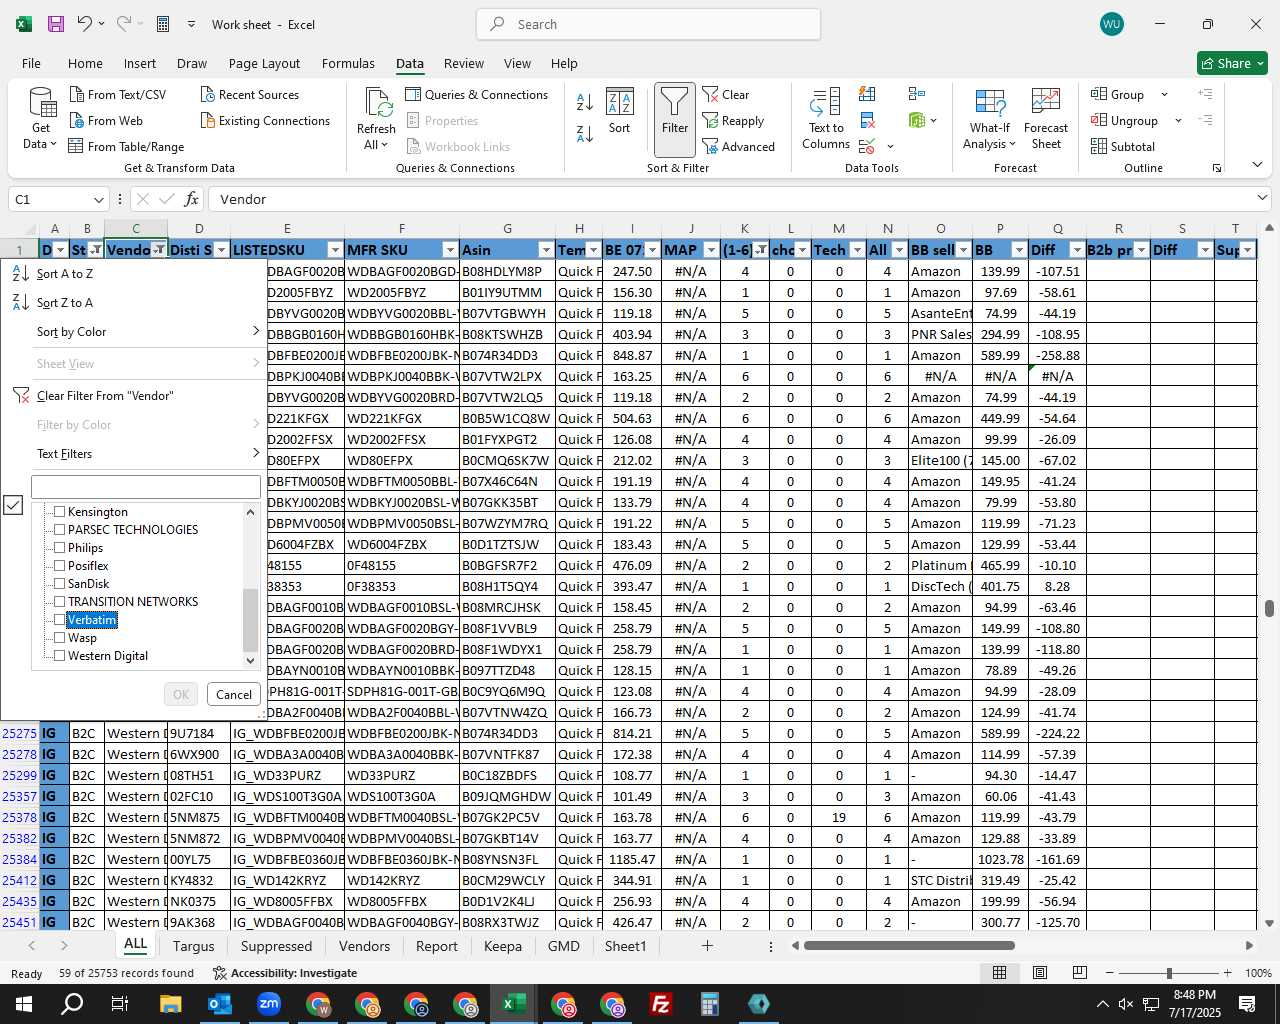
Task: Open MAP column filter dropdown
Action: (711, 250)
